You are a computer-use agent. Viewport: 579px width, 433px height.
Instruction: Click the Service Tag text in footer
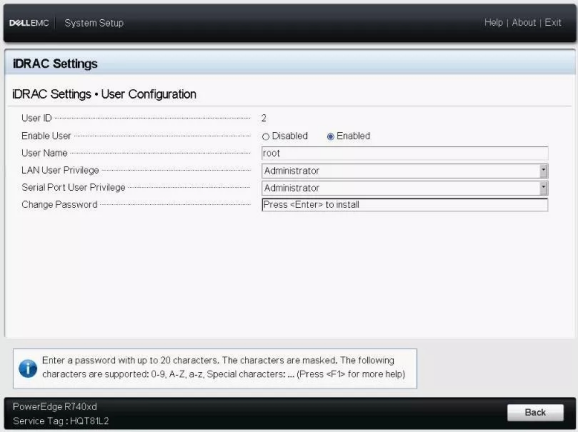[61, 421]
